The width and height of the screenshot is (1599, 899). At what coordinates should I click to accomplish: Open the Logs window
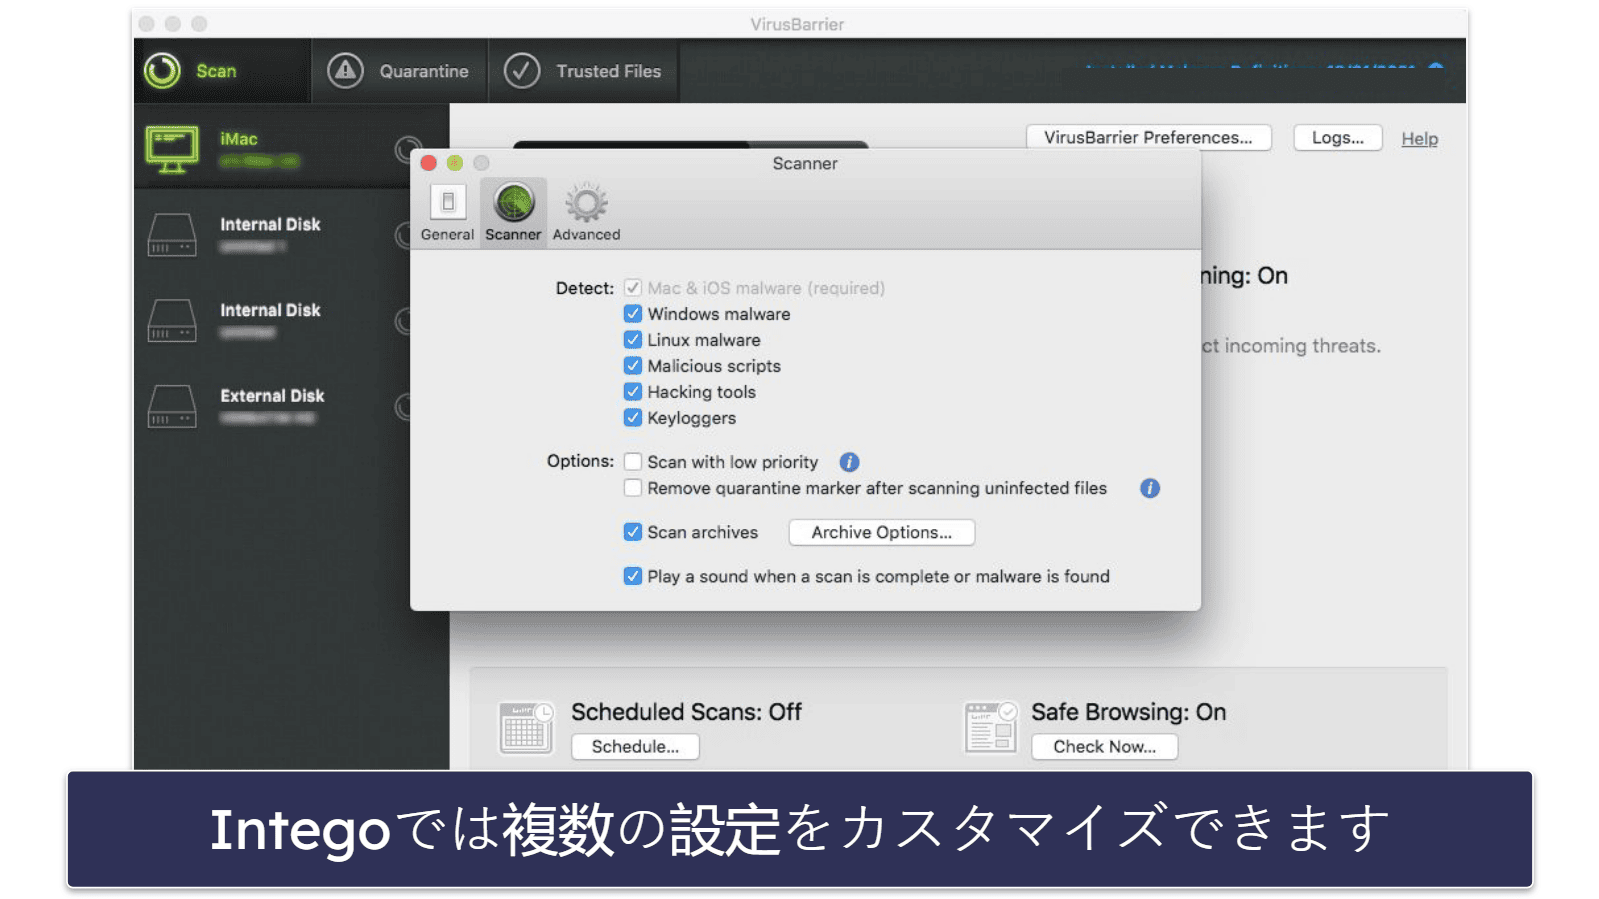(x=1338, y=138)
